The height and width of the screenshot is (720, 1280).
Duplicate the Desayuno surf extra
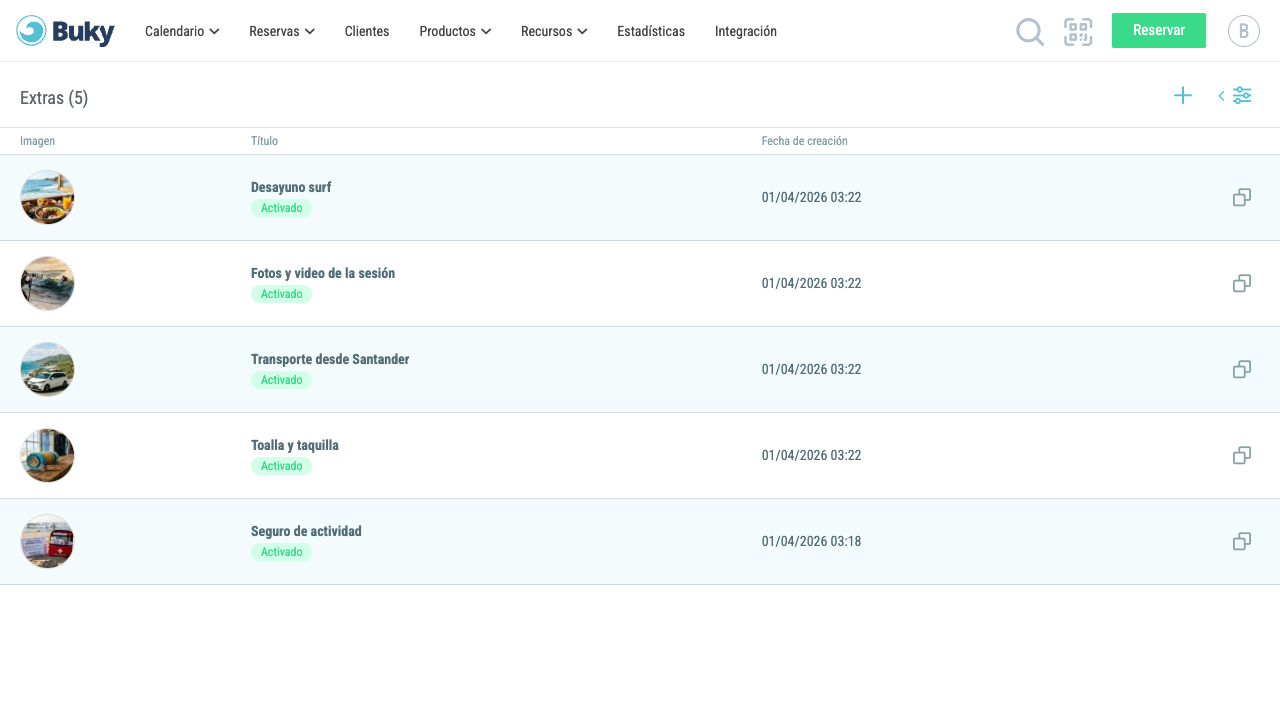(1242, 197)
